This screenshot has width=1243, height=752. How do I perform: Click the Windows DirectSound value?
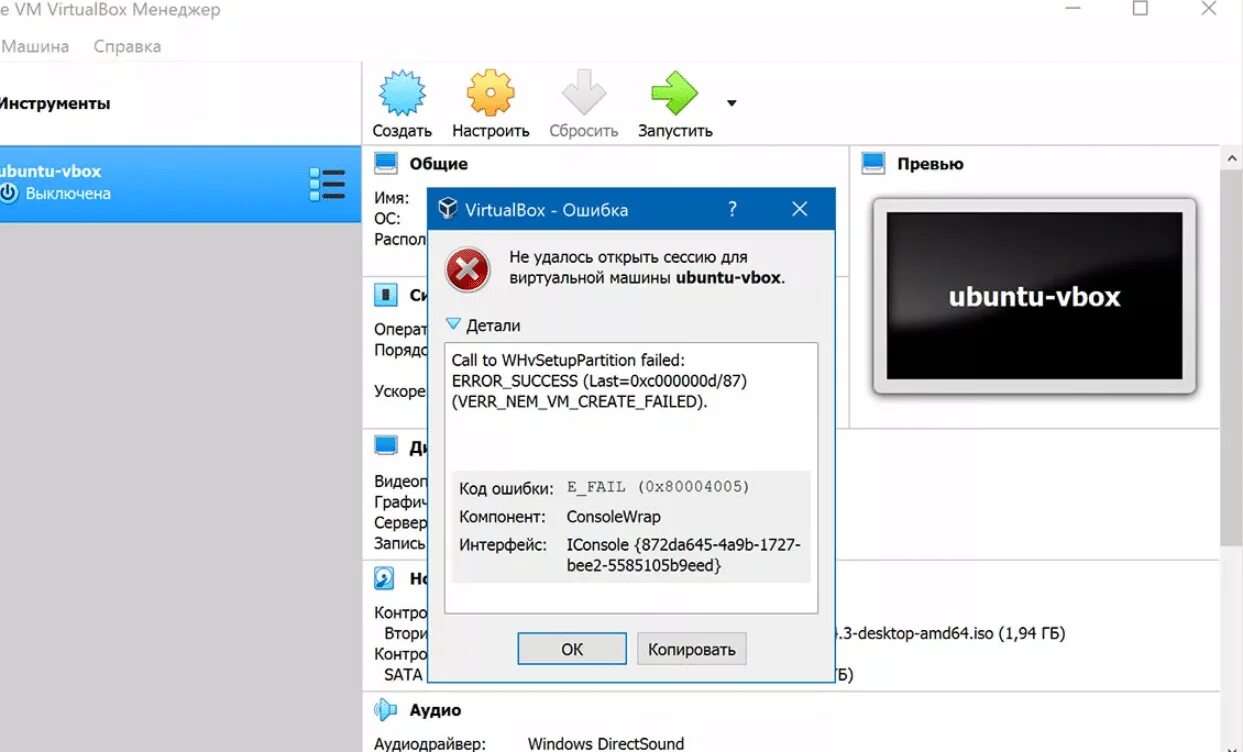(606, 744)
